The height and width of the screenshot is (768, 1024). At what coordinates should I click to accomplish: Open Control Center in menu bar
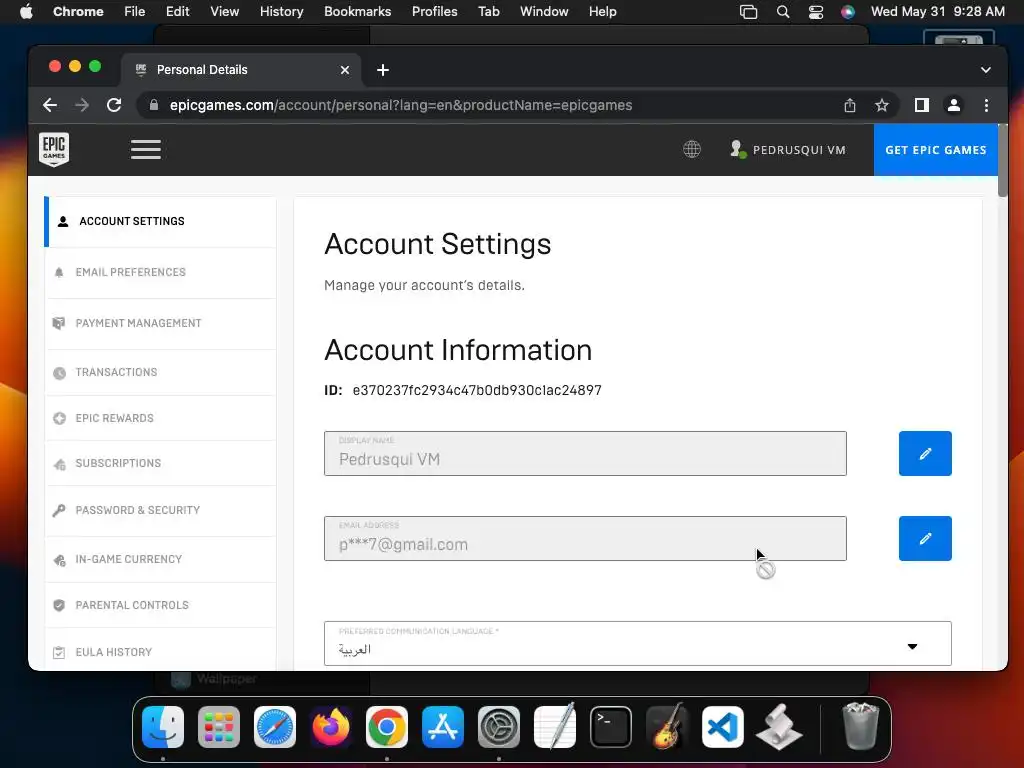coord(816,12)
